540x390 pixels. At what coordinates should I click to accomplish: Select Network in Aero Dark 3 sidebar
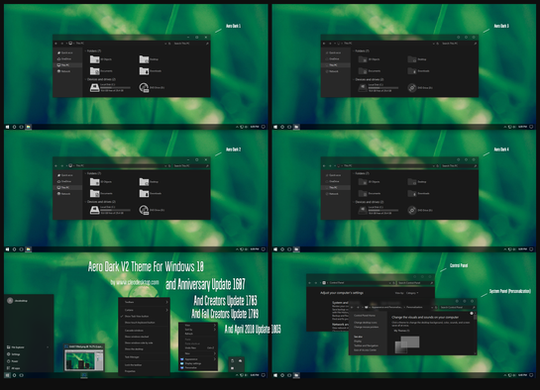[x=332, y=71]
